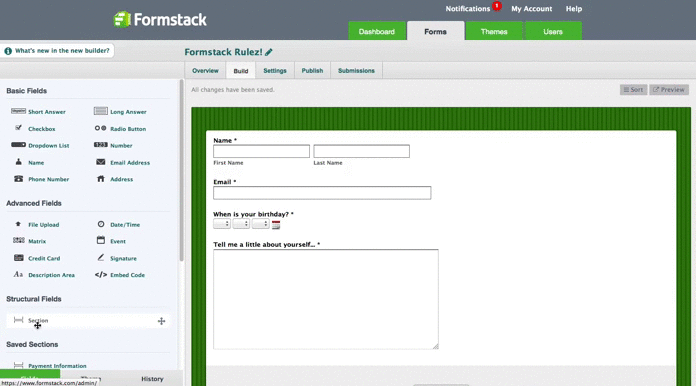The image size is (696, 386).
Task: Open the Users tab
Action: [x=553, y=31]
